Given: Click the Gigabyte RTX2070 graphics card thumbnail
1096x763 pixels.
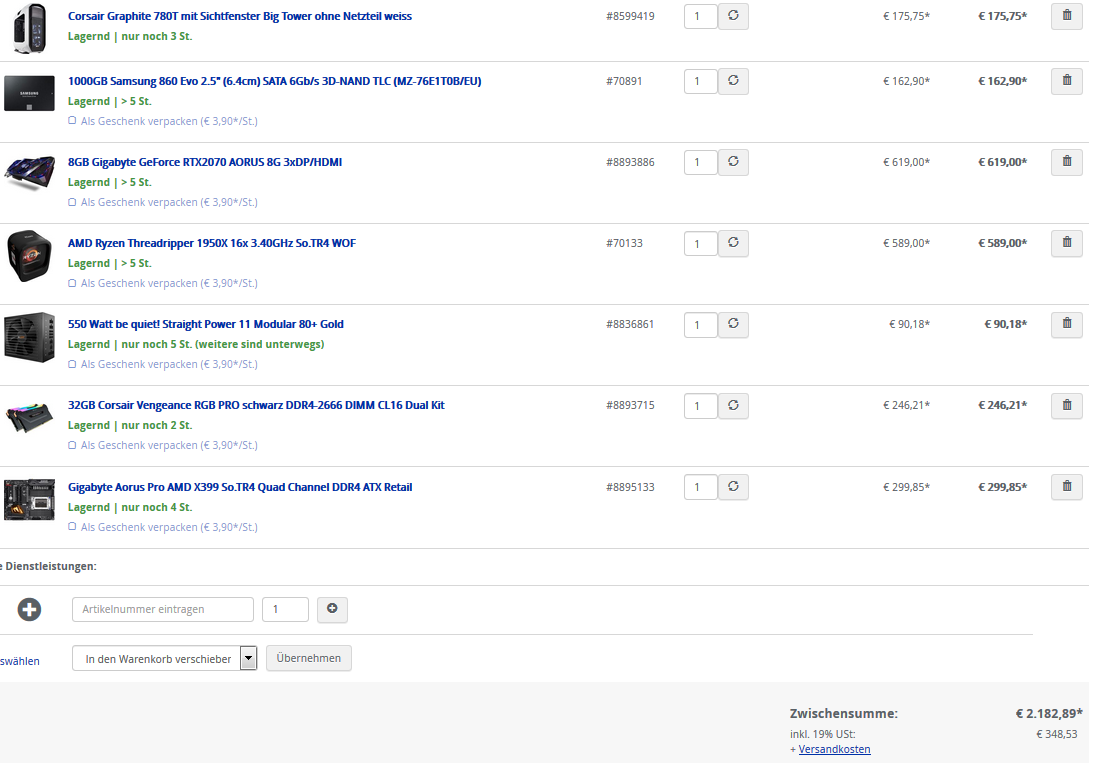Looking at the screenshot, I should click(29, 173).
